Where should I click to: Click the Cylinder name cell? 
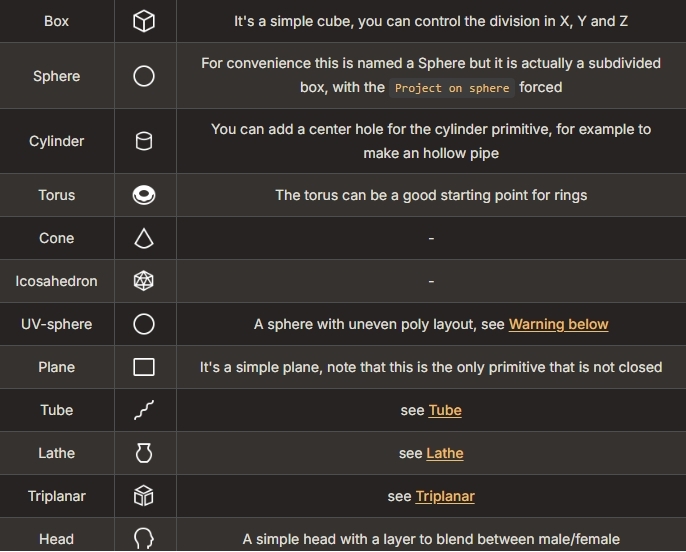[57, 141]
